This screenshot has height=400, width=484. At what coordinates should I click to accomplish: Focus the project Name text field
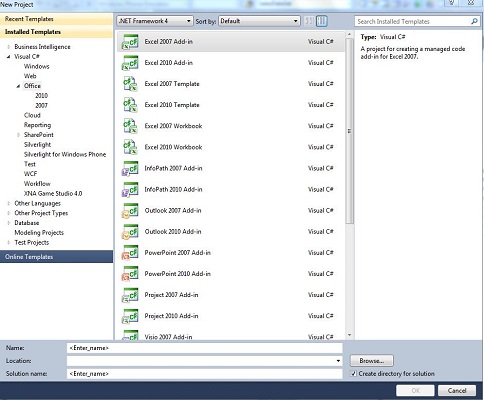pyautogui.click(x=204, y=348)
